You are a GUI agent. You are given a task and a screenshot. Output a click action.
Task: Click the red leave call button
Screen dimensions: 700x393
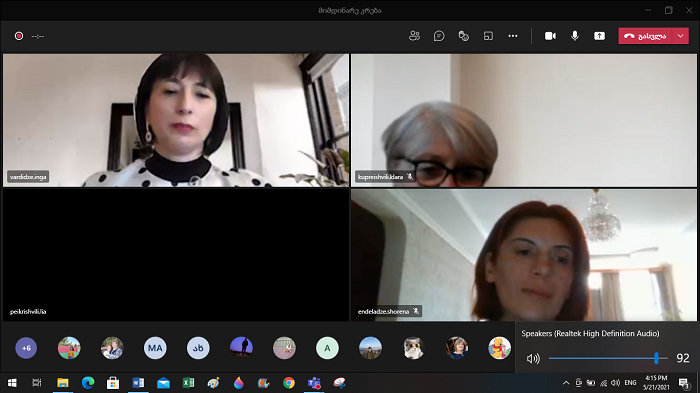[x=645, y=36]
